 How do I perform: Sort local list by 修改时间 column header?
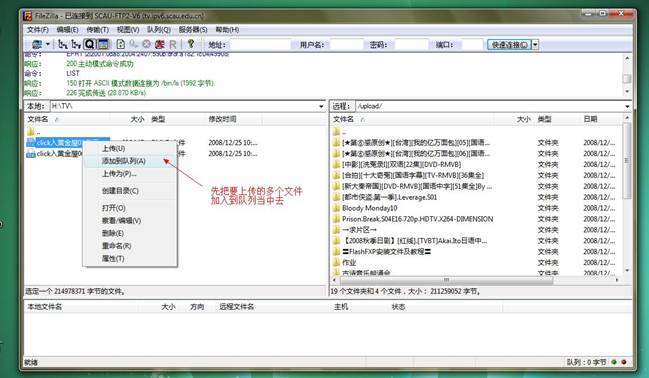(x=222, y=119)
